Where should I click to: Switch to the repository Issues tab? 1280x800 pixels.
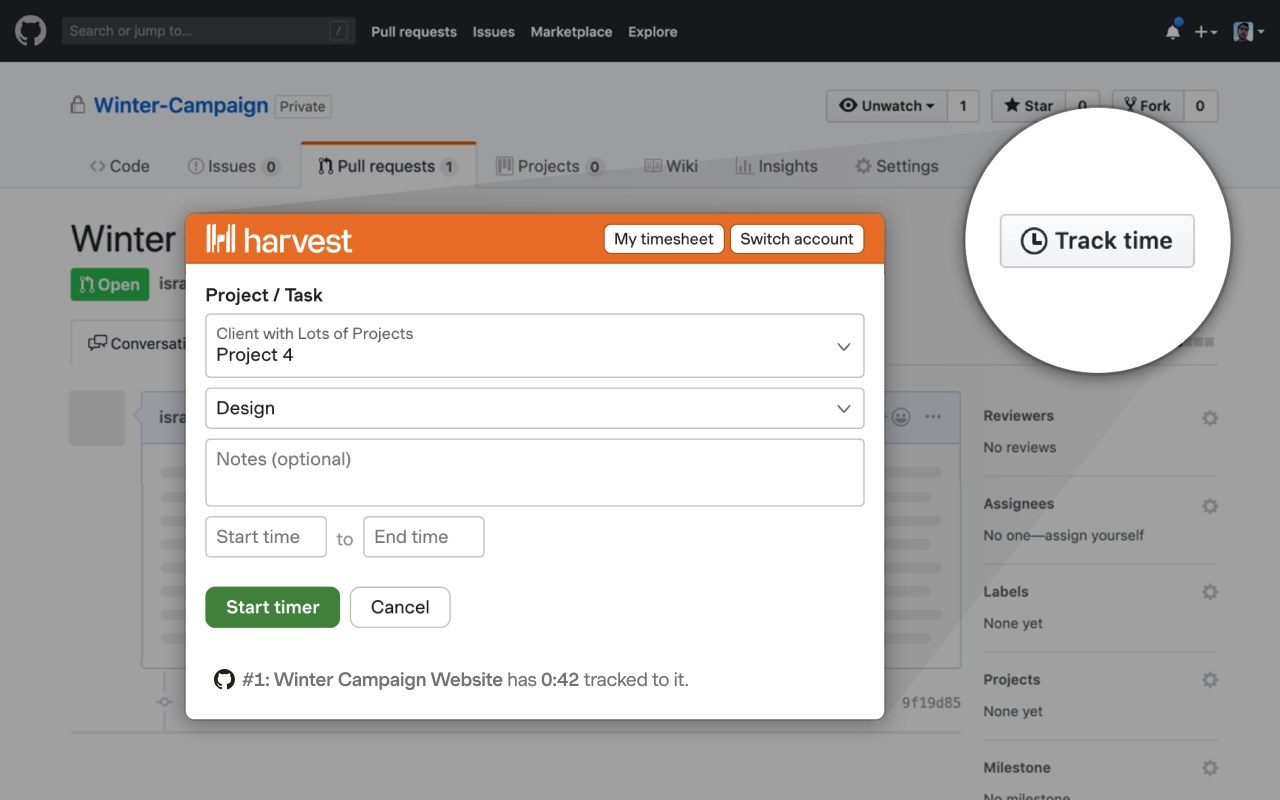coord(234,166)
